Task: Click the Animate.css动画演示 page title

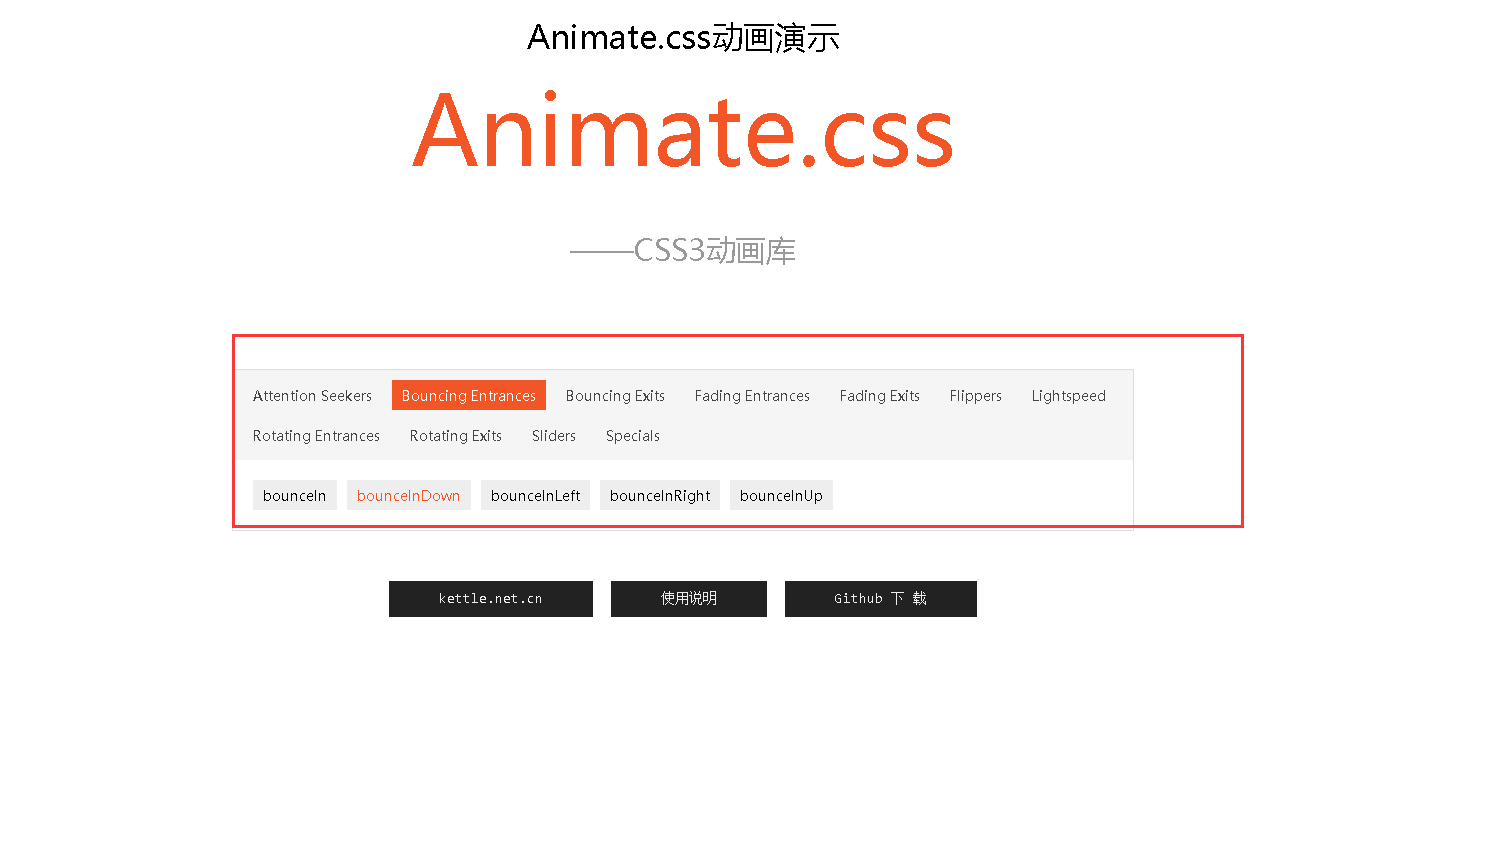Action: [x=683, y=38]
